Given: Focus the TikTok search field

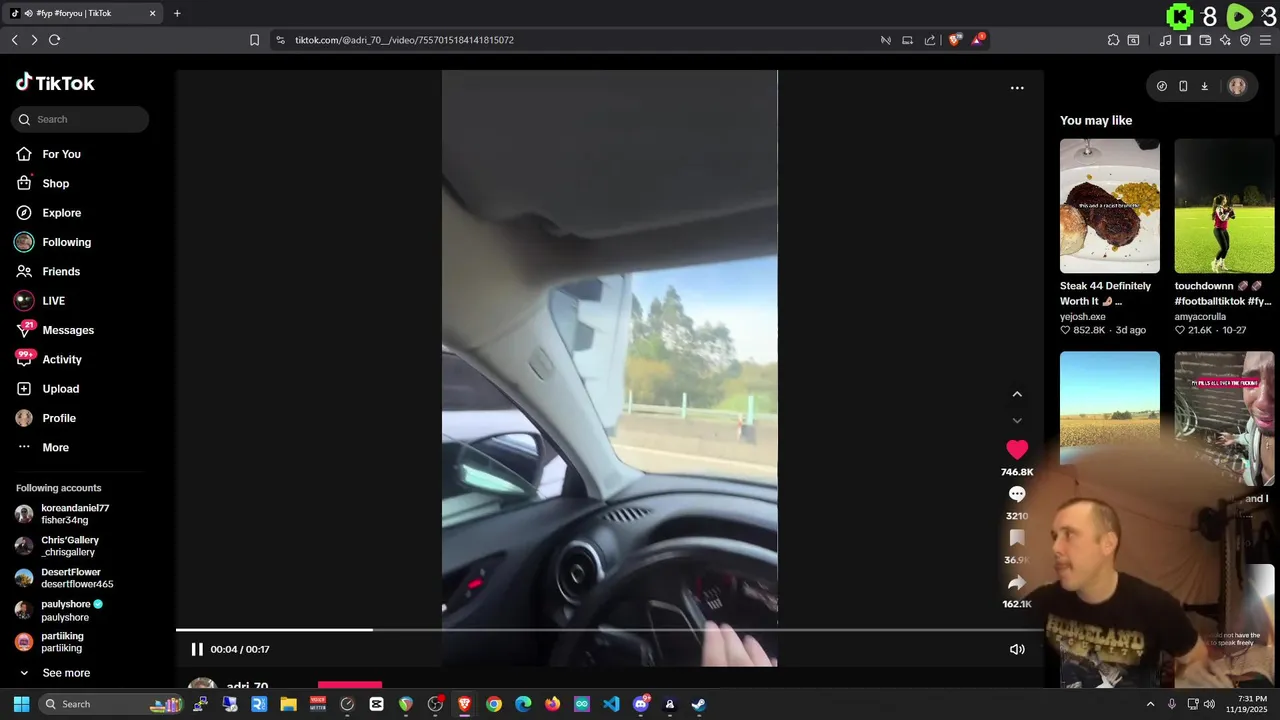Looking at the screenshot, I should click(80, 119).
